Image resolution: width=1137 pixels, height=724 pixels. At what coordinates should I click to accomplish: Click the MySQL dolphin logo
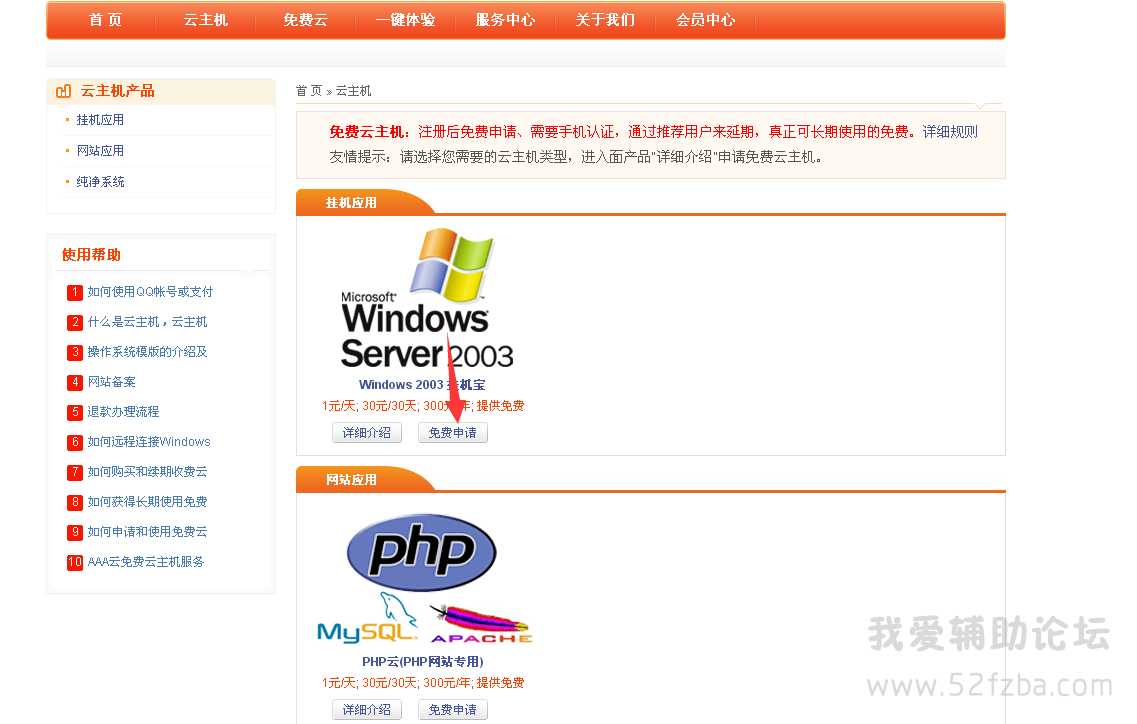click(367, 618)
